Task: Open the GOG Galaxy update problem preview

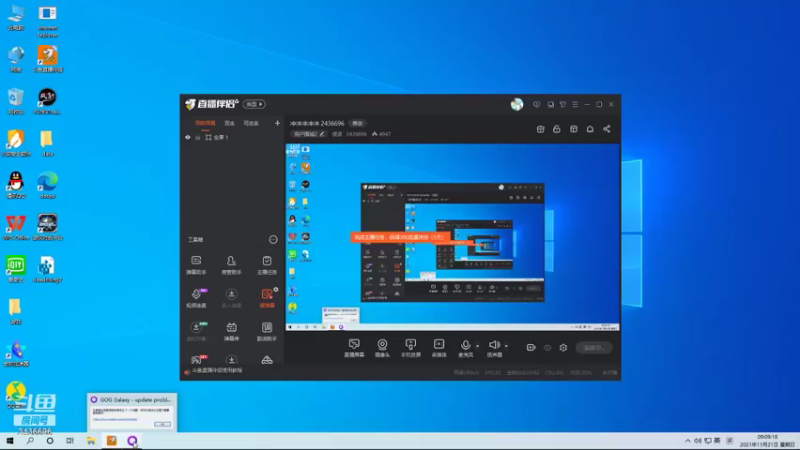Action: 132,412
